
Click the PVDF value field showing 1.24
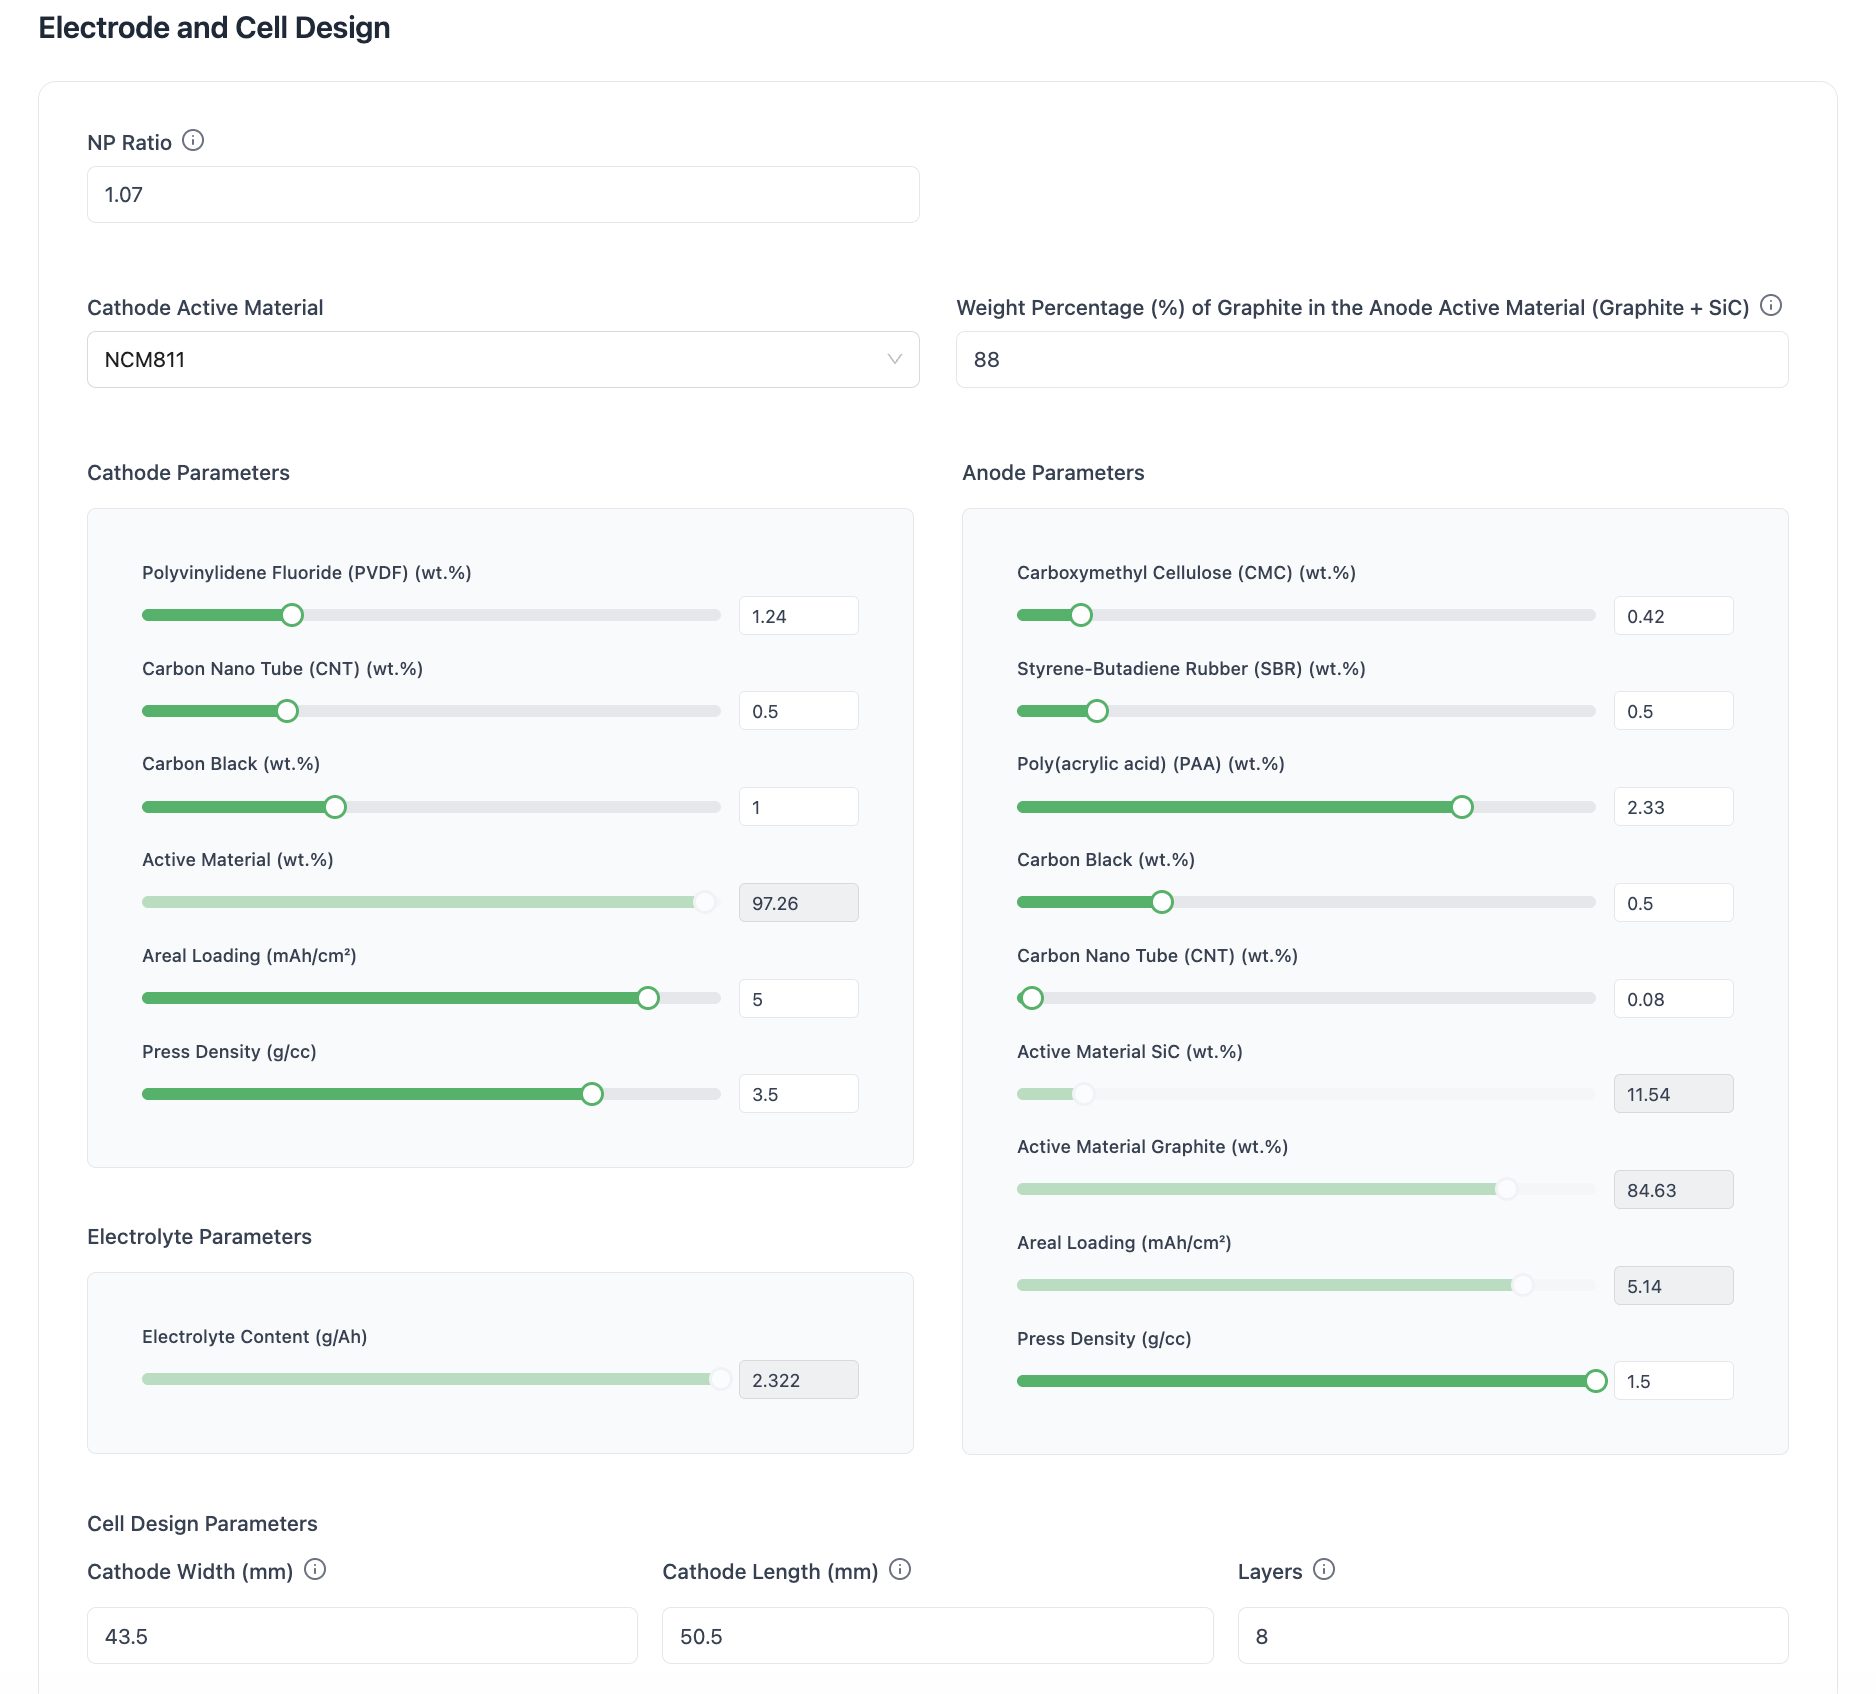click(799, 616)
